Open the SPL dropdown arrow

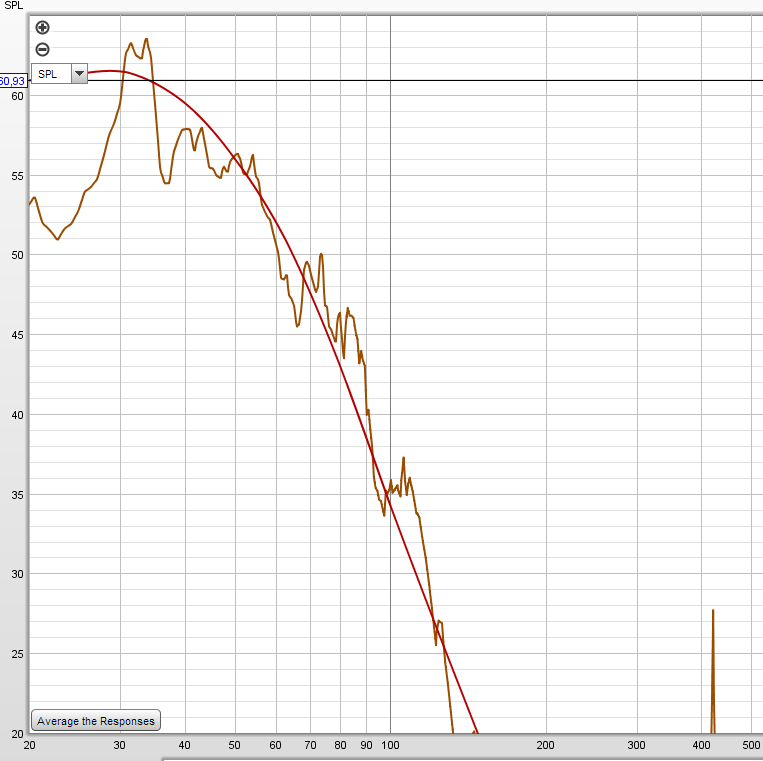tap(79, 74)
